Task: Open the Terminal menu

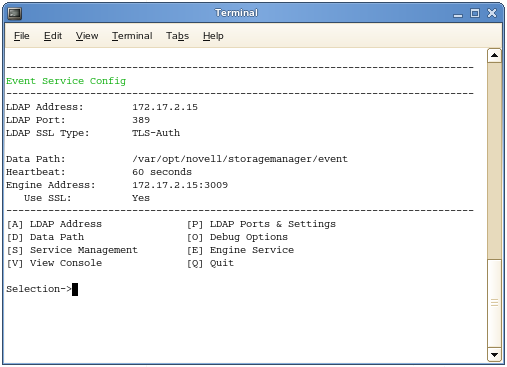Action: [132, 36]
